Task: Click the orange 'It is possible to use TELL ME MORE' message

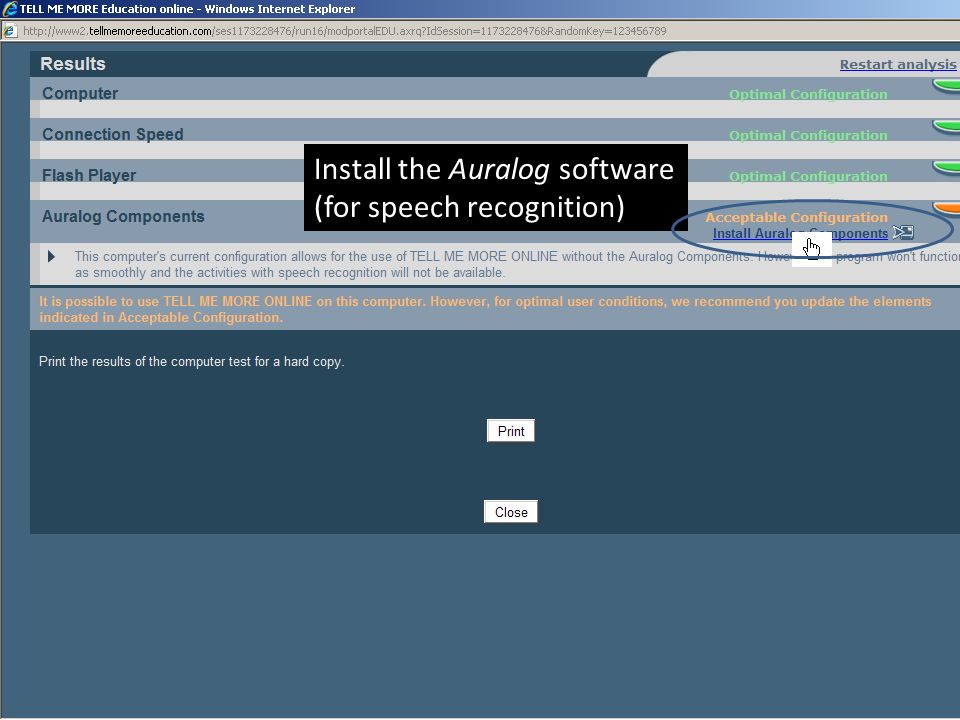Action: click(x=485, y=309)
